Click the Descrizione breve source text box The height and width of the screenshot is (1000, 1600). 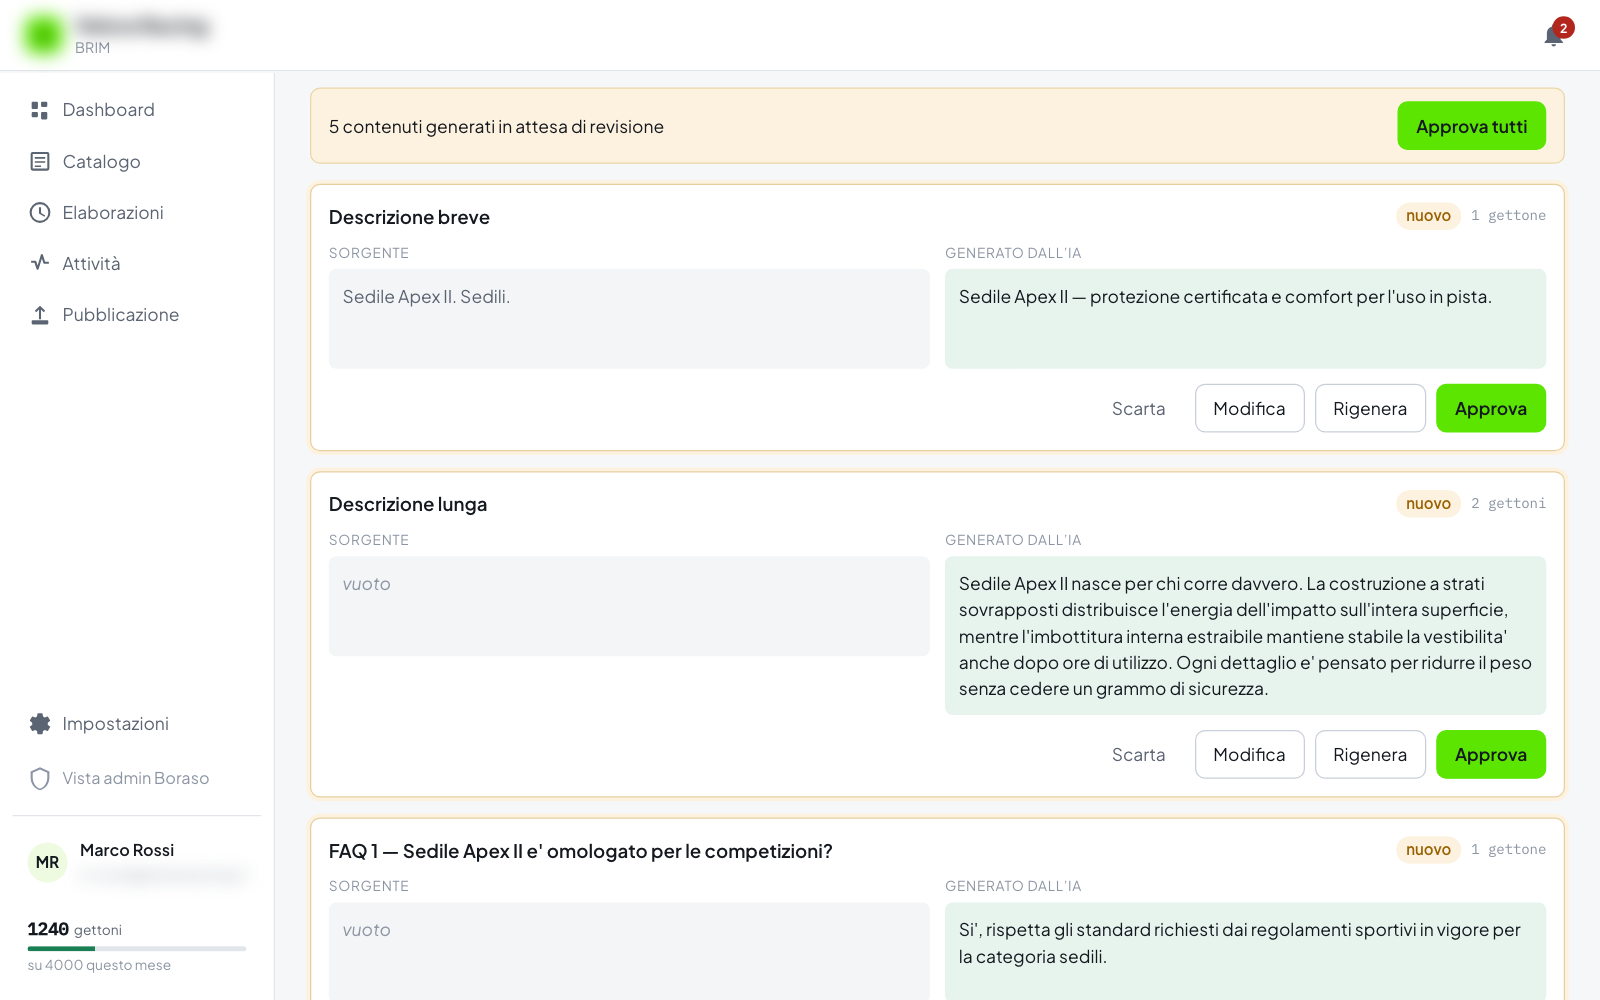(x=629, y=319)
